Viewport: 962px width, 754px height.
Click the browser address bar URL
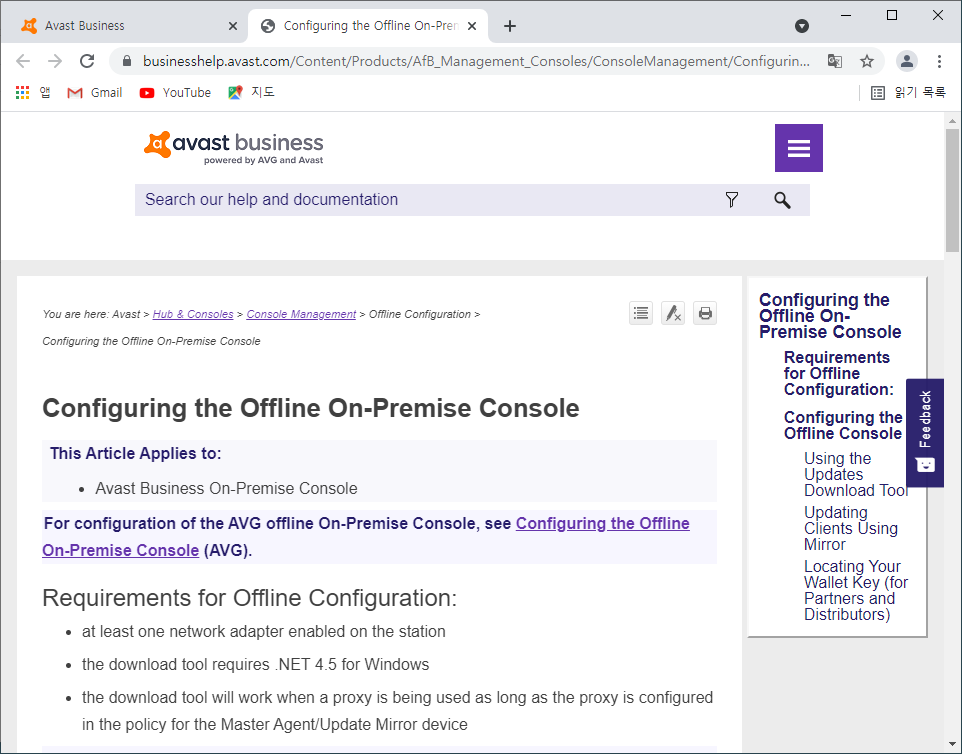click(476, 61)
